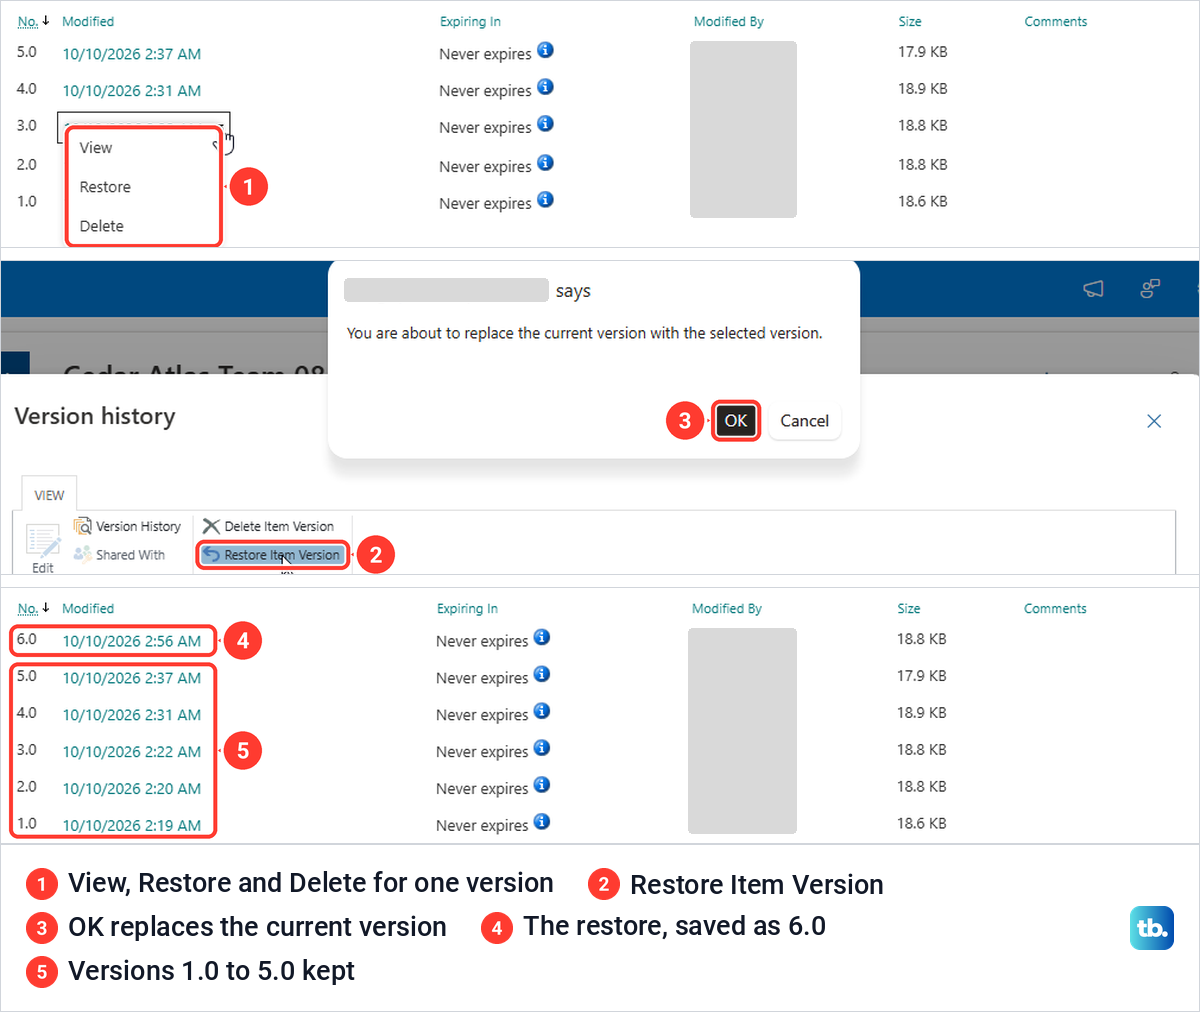Open Version History from the ribbon

(x=128, y=526)
